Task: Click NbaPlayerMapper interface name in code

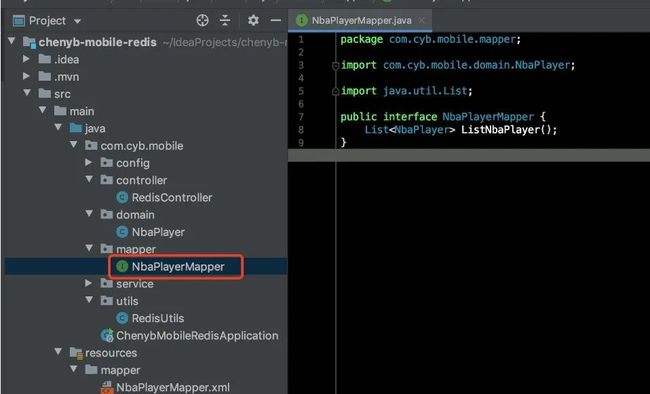Action: [488, 117]
